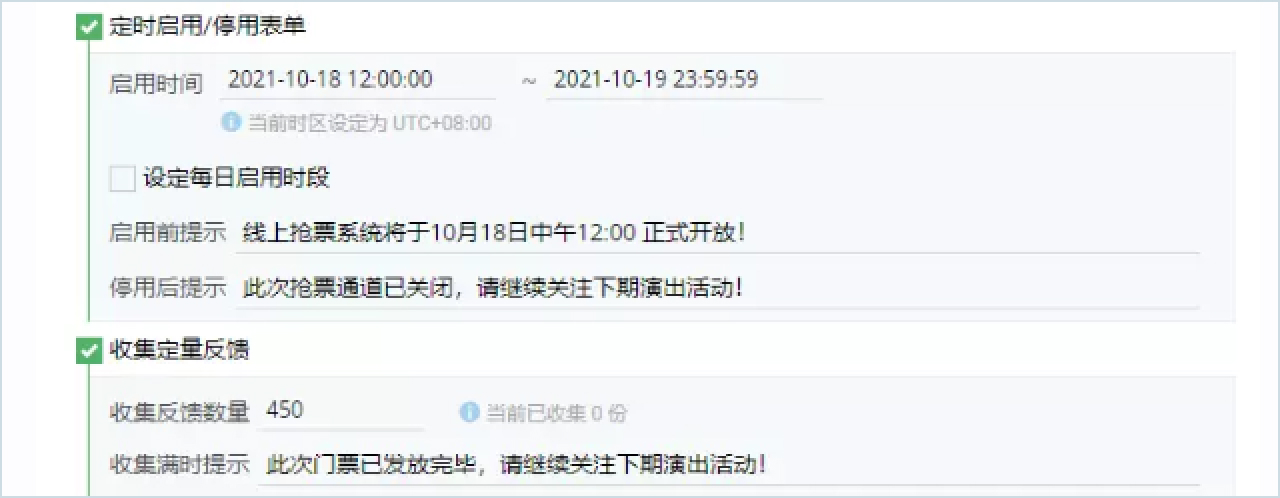Click the 启用前提示 label

click(168, 233)
